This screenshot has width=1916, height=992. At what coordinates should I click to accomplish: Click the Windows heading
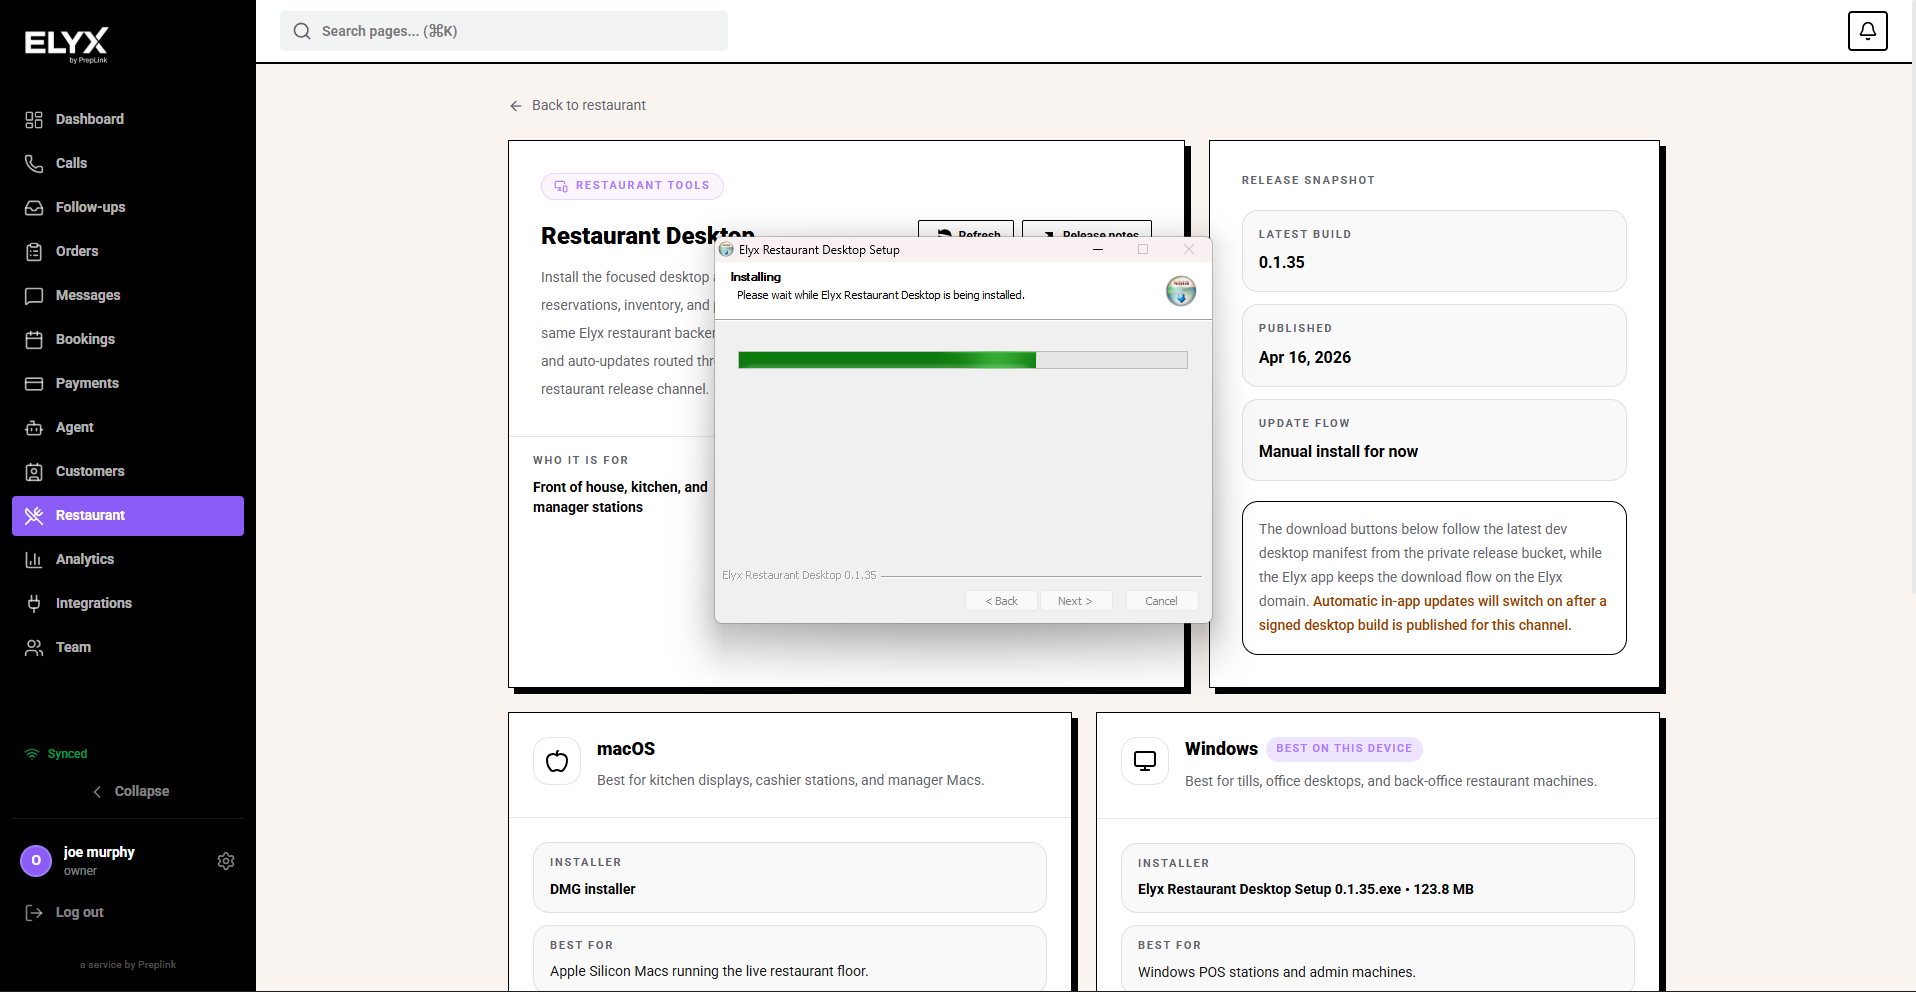coord(1221,749)
